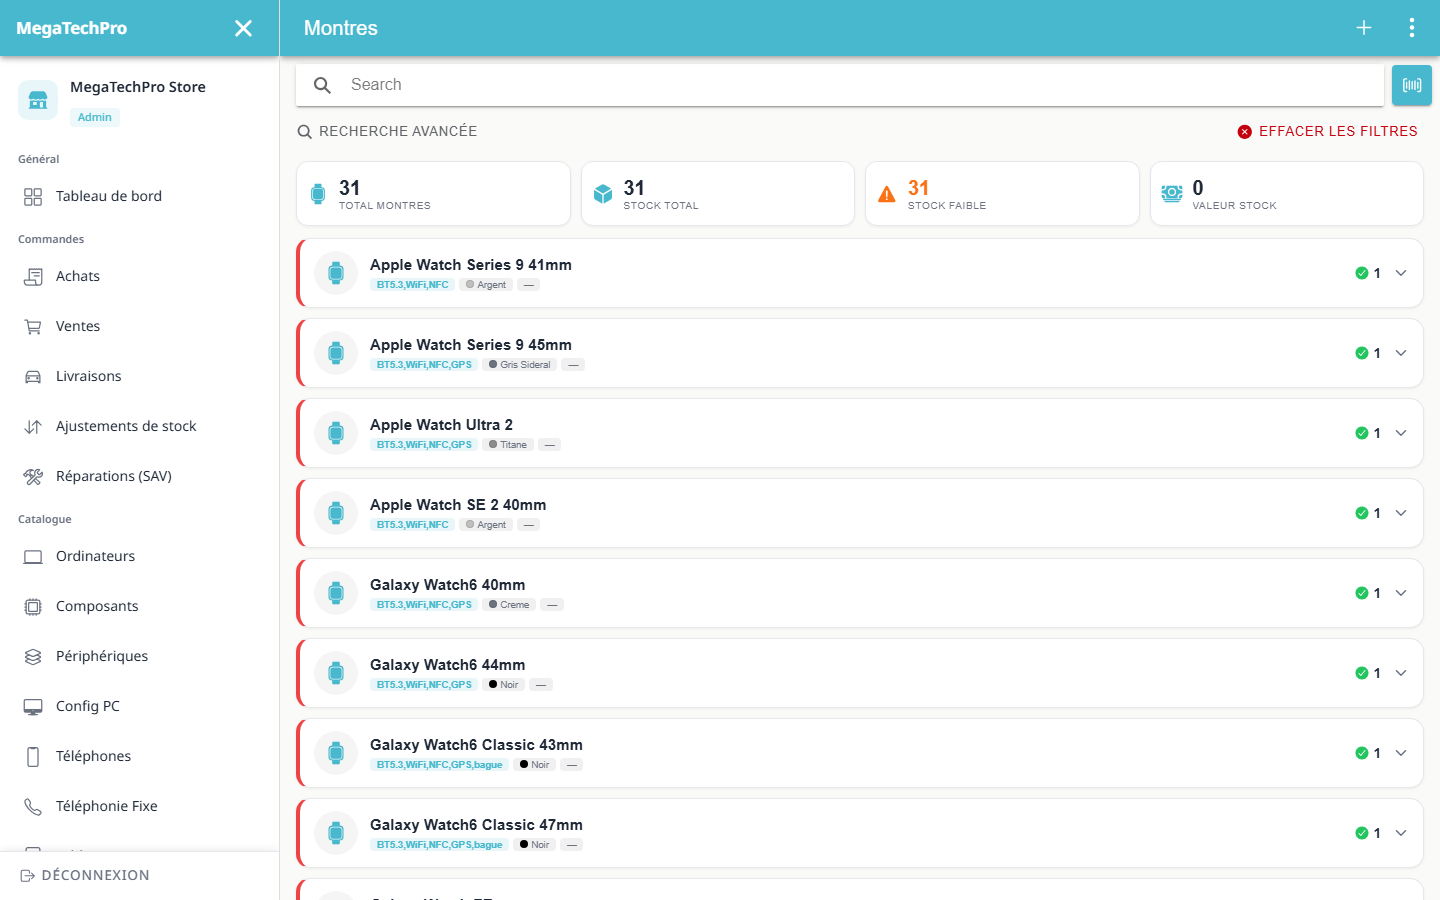Image resolution: width=1440 pixels, height=900 pixels.
Task: Click the Valeur Stock money icon
Action: tap(1172, 194)
